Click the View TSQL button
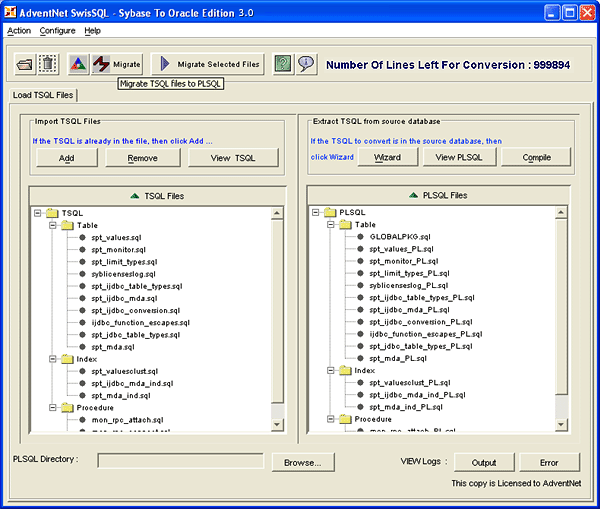The image size is (600, 509). click(233, 158)
